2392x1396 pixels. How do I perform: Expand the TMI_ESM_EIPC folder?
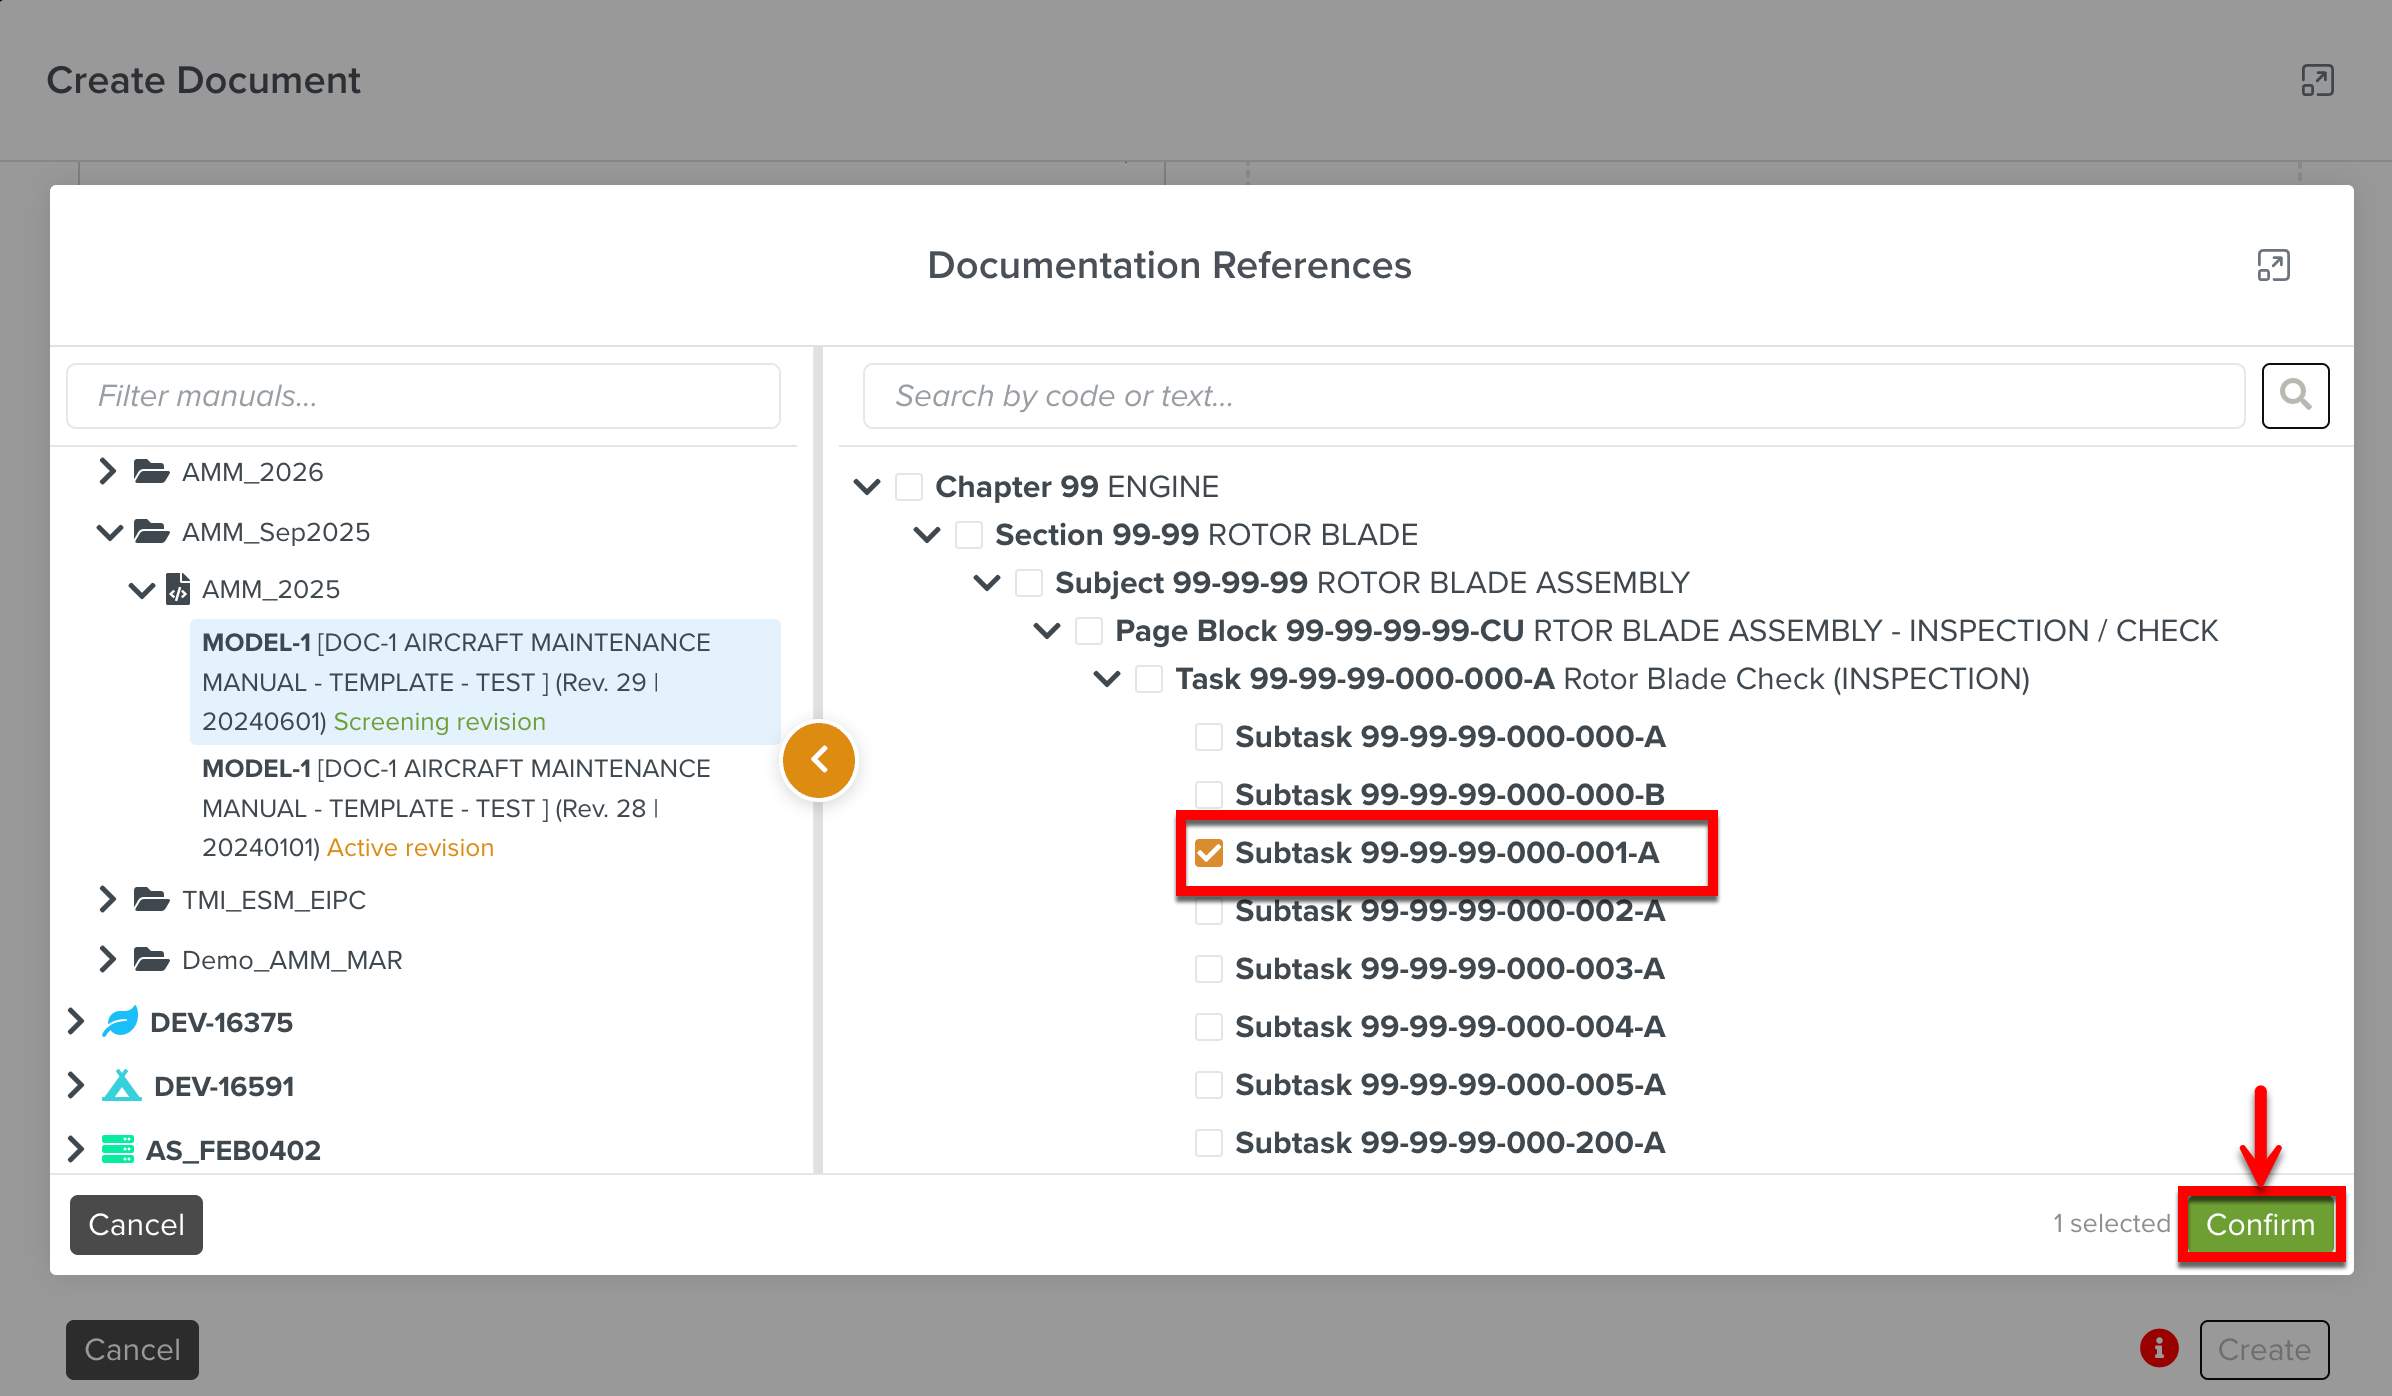click(107, 900)
